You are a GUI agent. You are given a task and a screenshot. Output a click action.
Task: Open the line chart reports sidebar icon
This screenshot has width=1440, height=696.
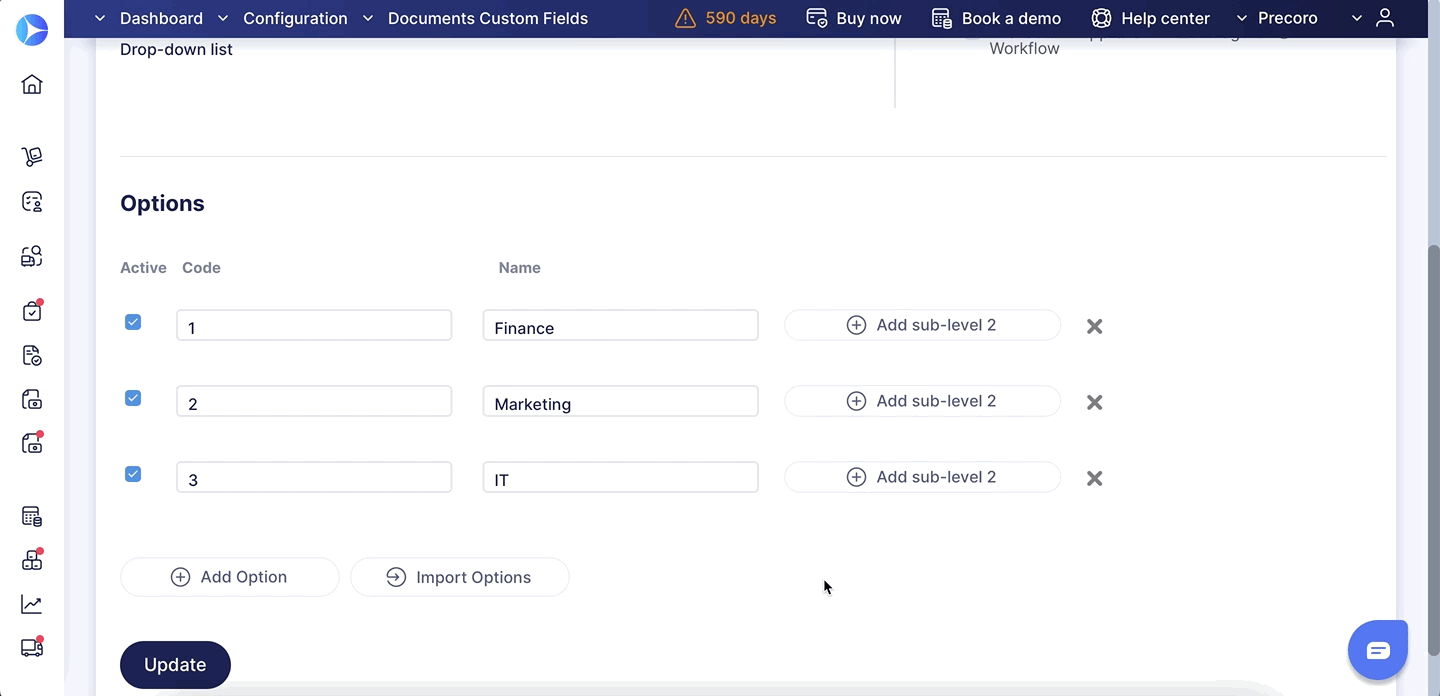coord(32,605)
